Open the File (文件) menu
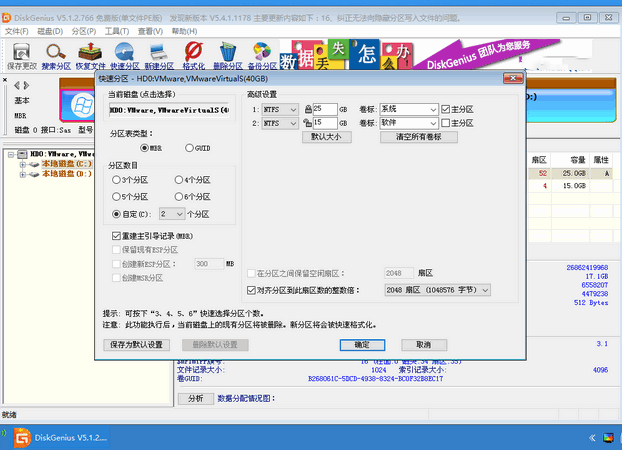The height and width of the screenshot is (450, 622). [17, 31]
